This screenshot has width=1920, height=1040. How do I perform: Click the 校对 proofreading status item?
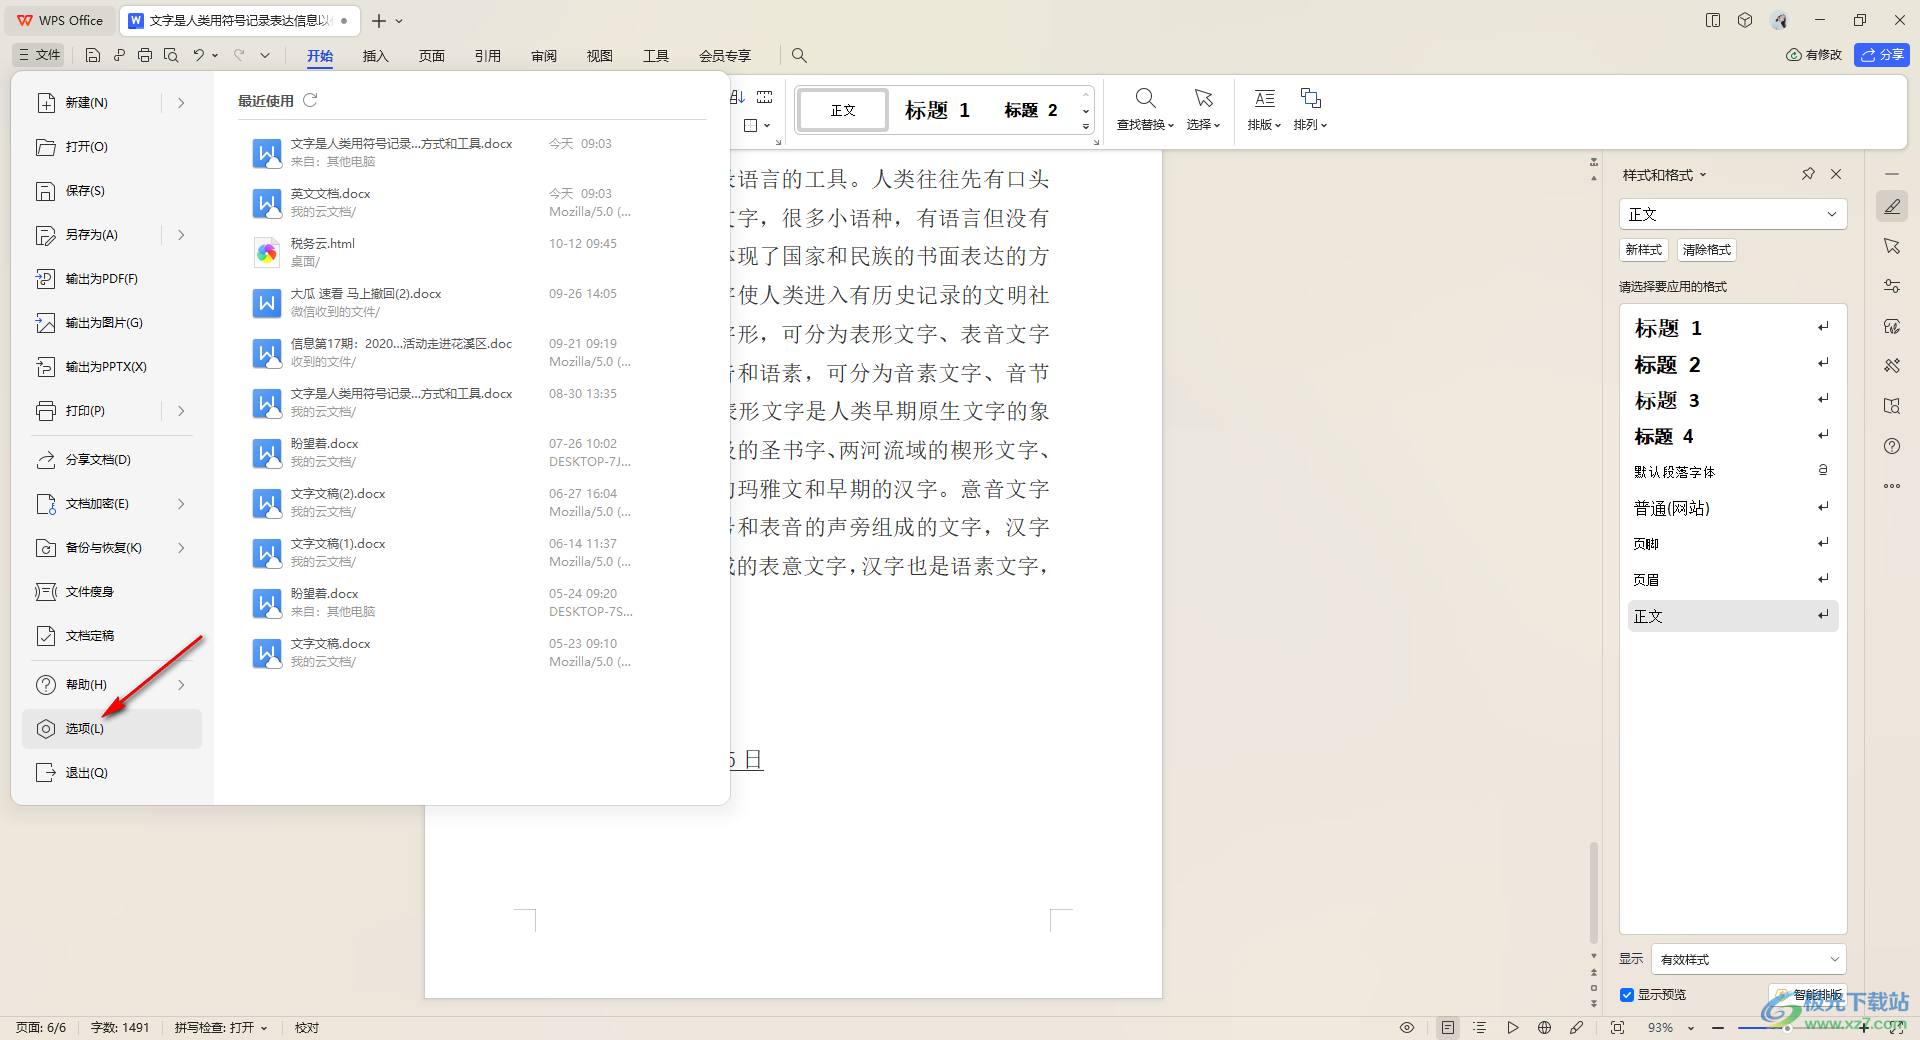click(x=306, y=1027)
